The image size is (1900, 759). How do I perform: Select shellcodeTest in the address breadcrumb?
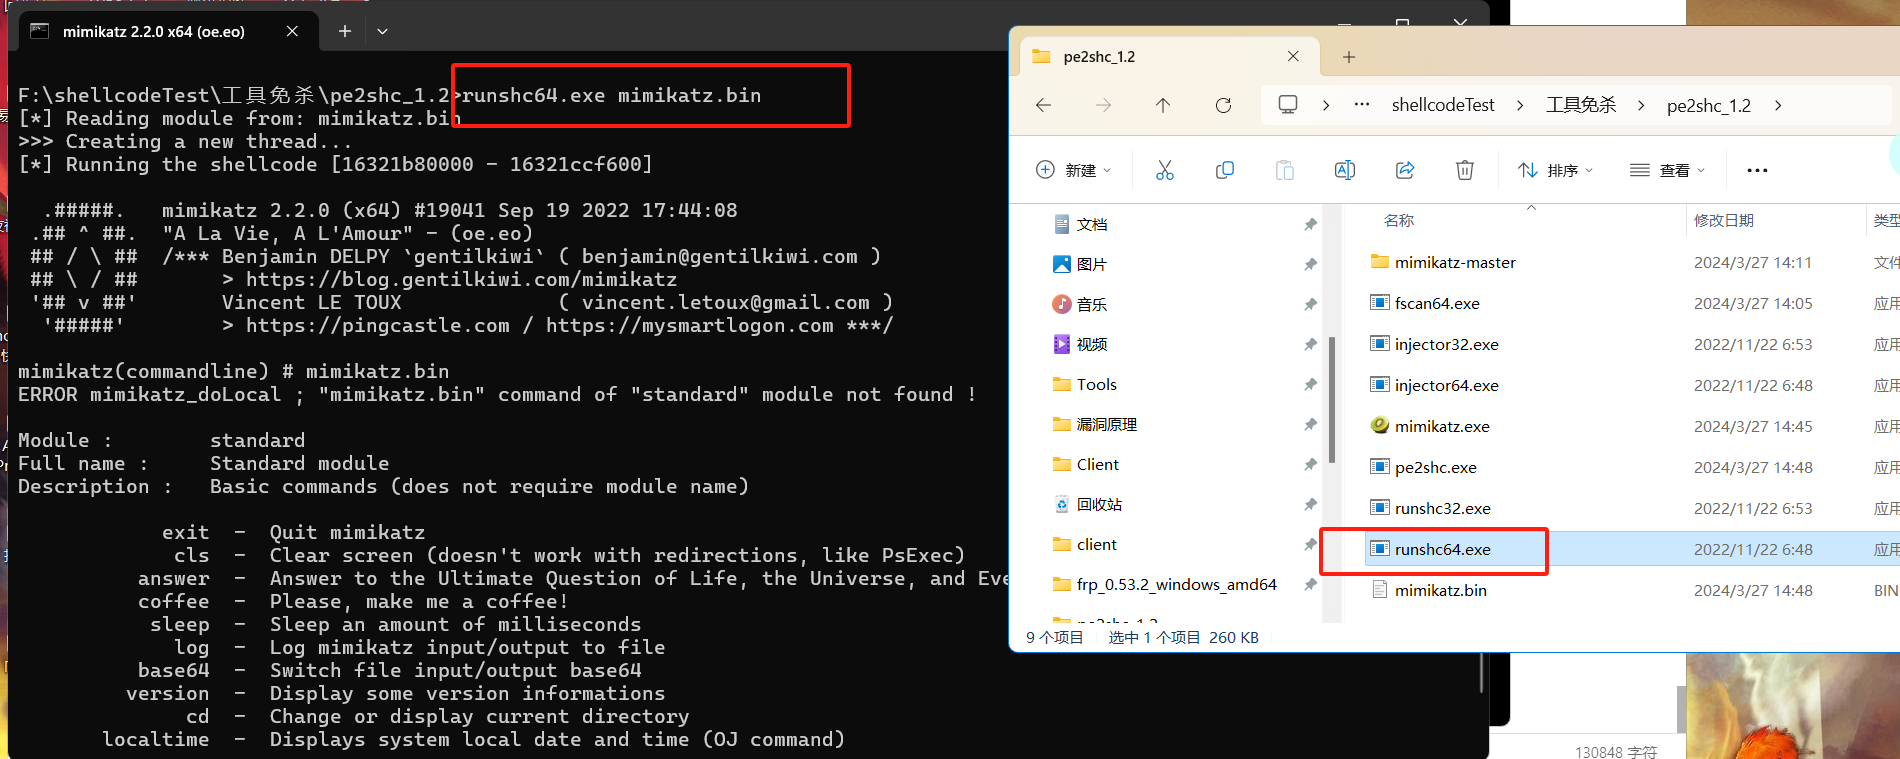pos(1443,105)
